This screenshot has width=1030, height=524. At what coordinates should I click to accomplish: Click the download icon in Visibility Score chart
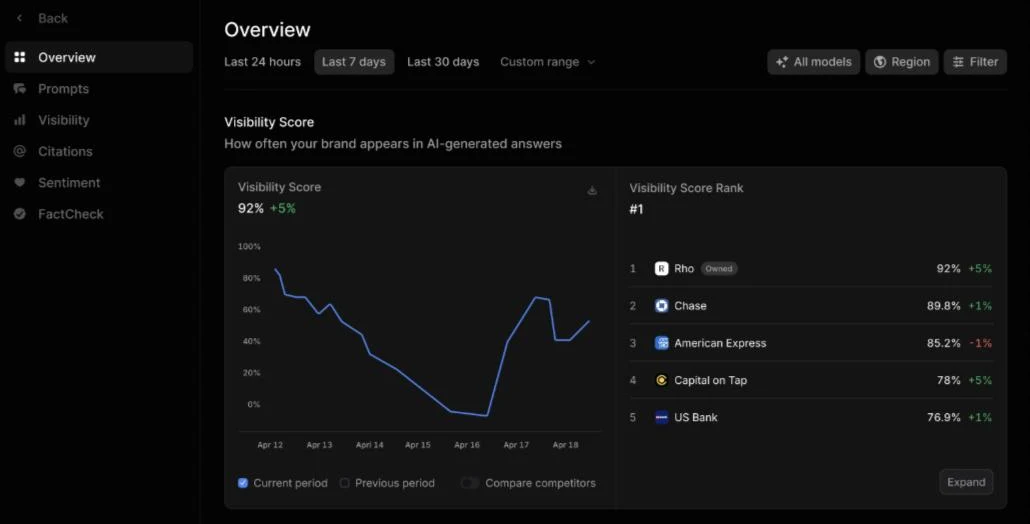click(x=592, y=190)
